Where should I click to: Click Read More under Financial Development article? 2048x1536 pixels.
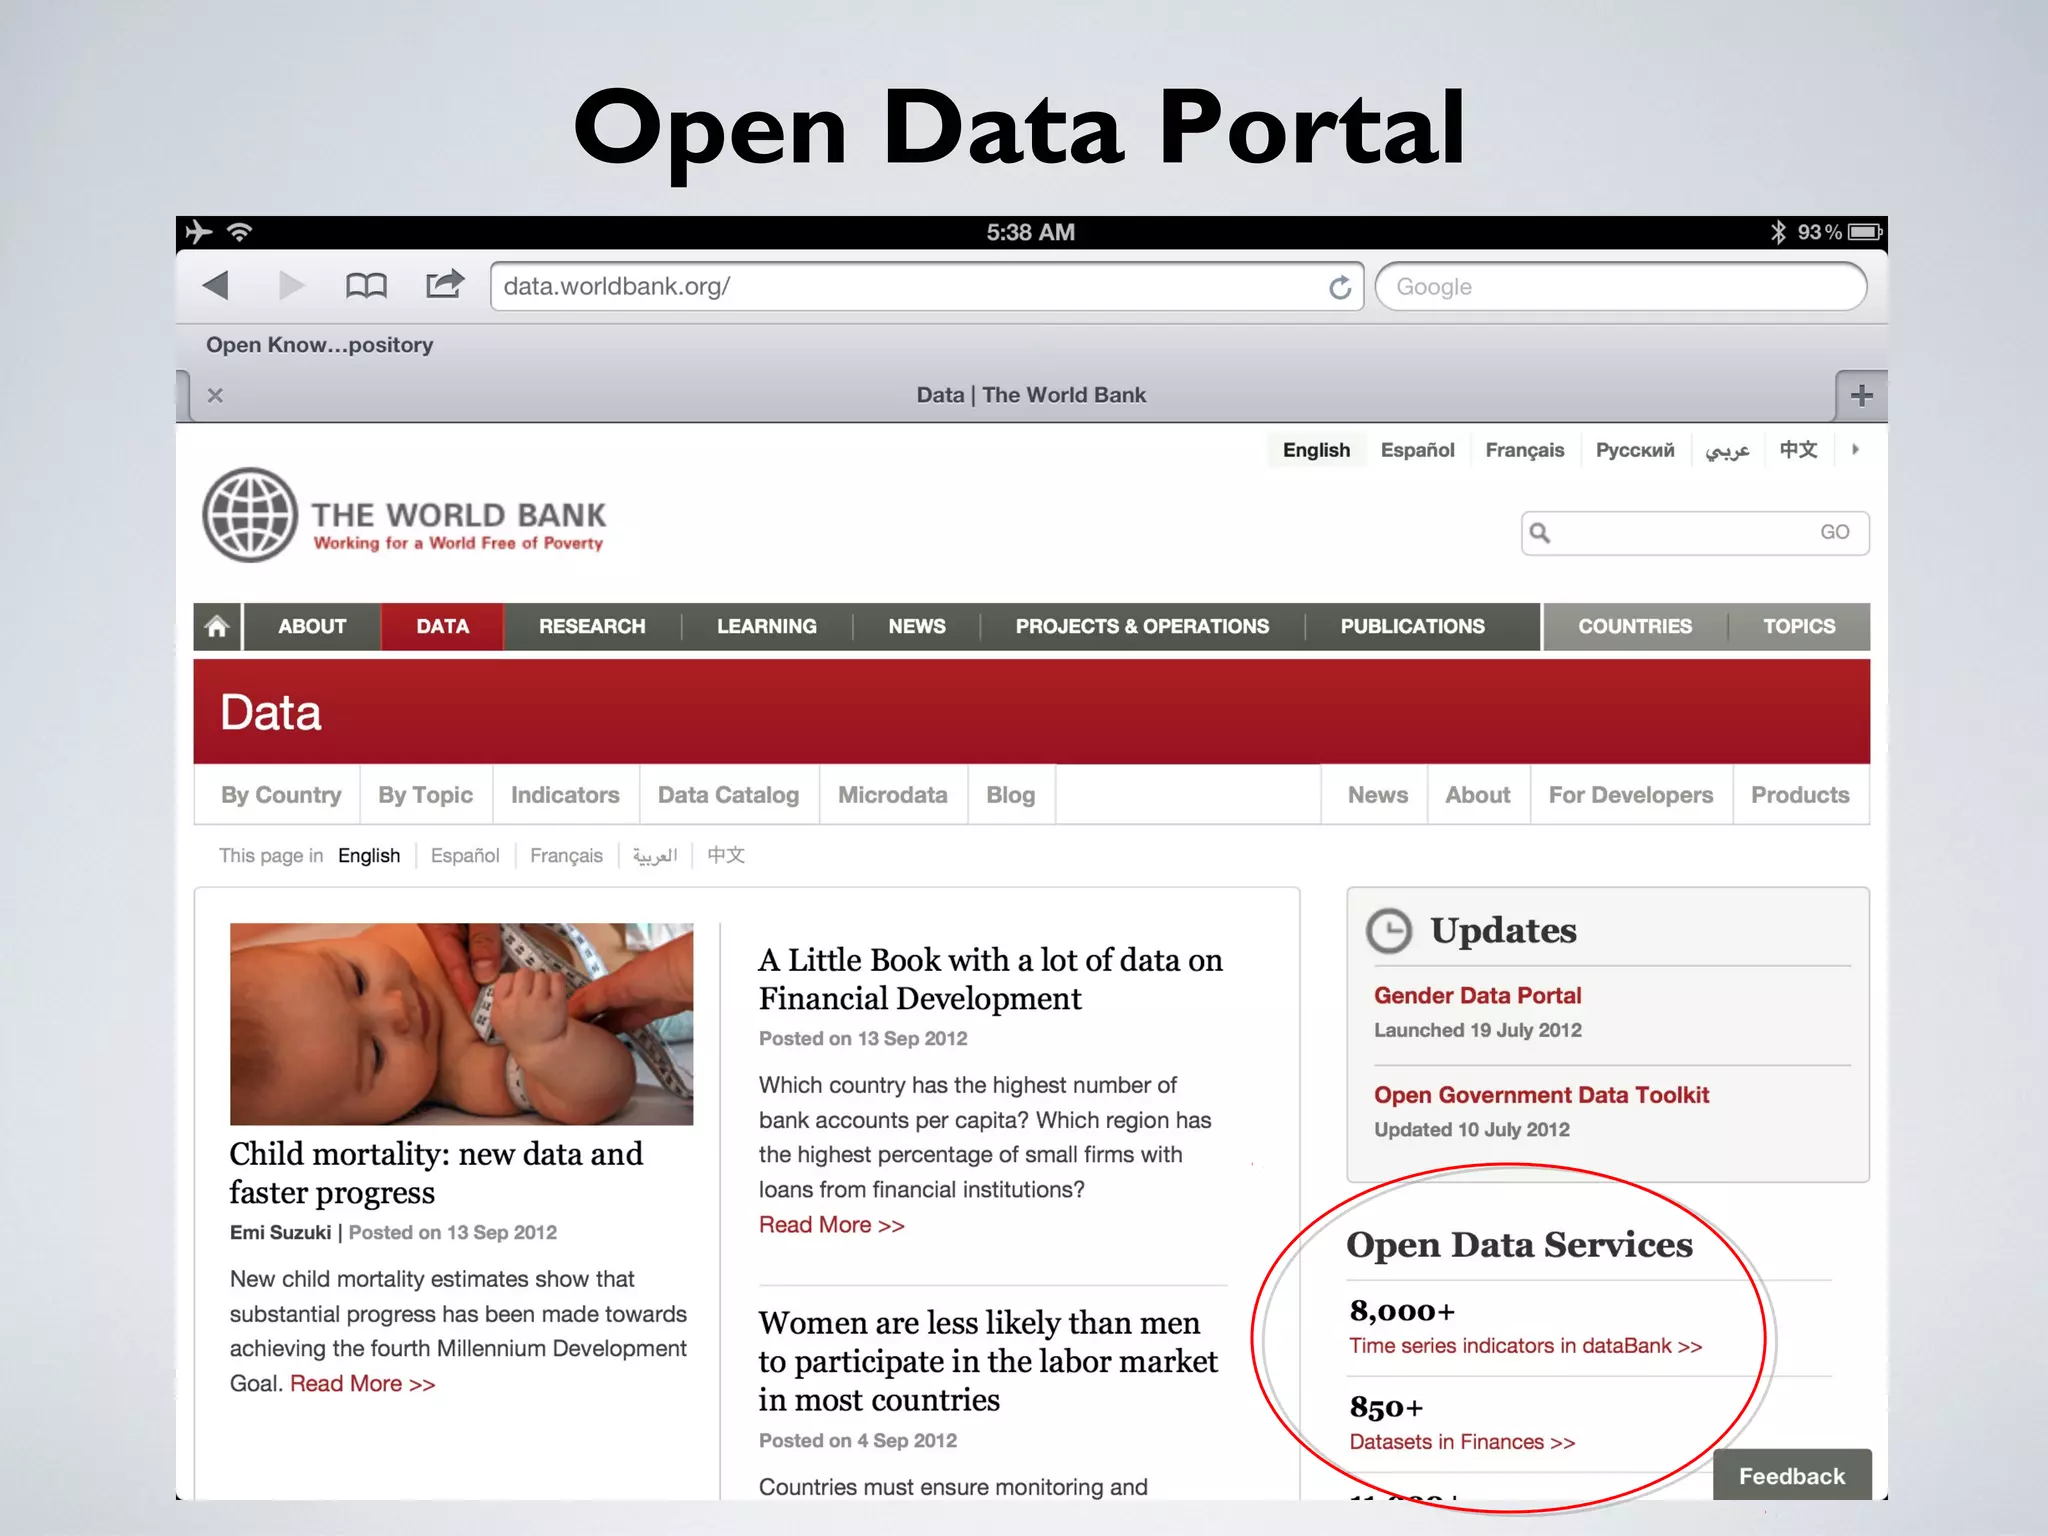(831, 1225)
